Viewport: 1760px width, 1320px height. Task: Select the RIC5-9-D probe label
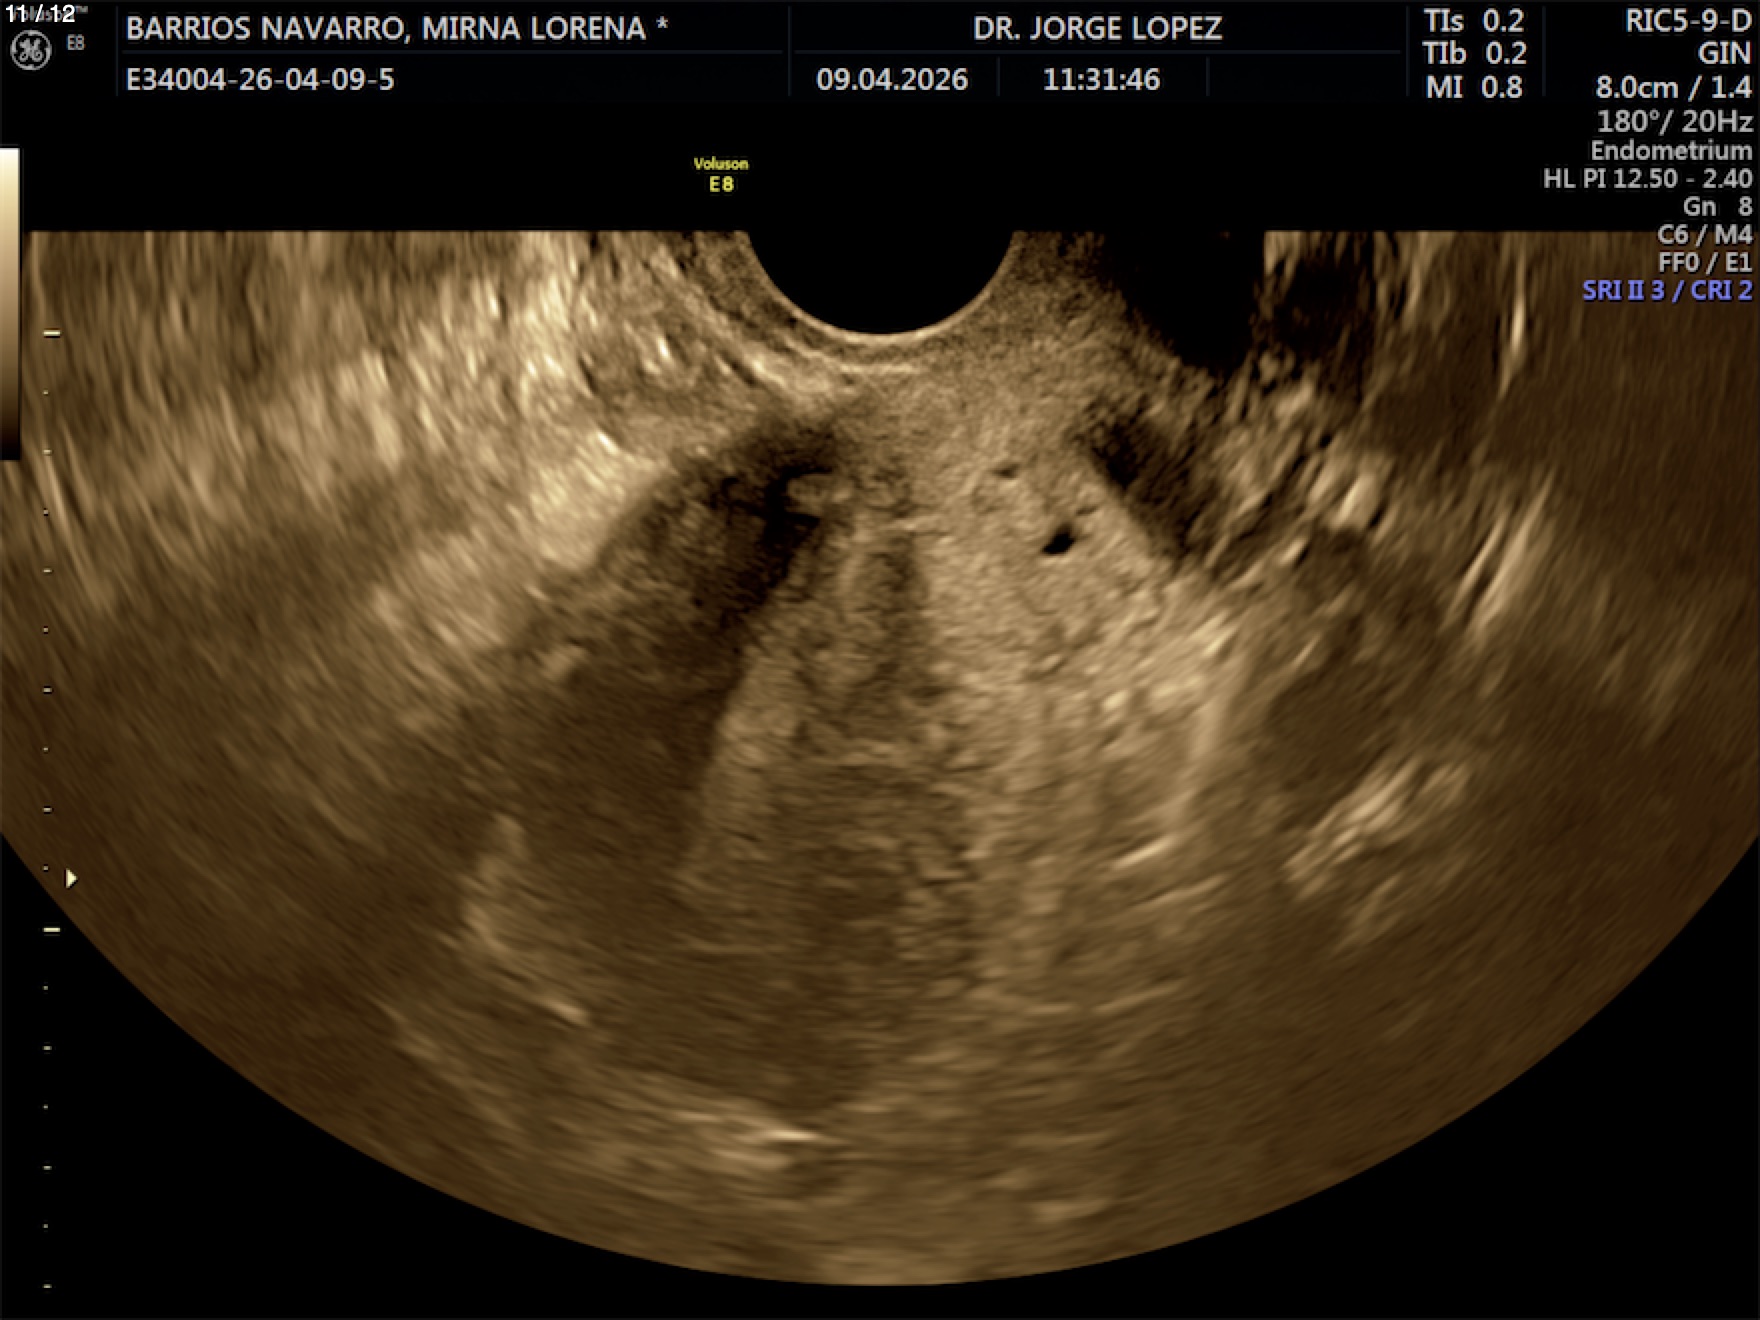[1688, 22]
